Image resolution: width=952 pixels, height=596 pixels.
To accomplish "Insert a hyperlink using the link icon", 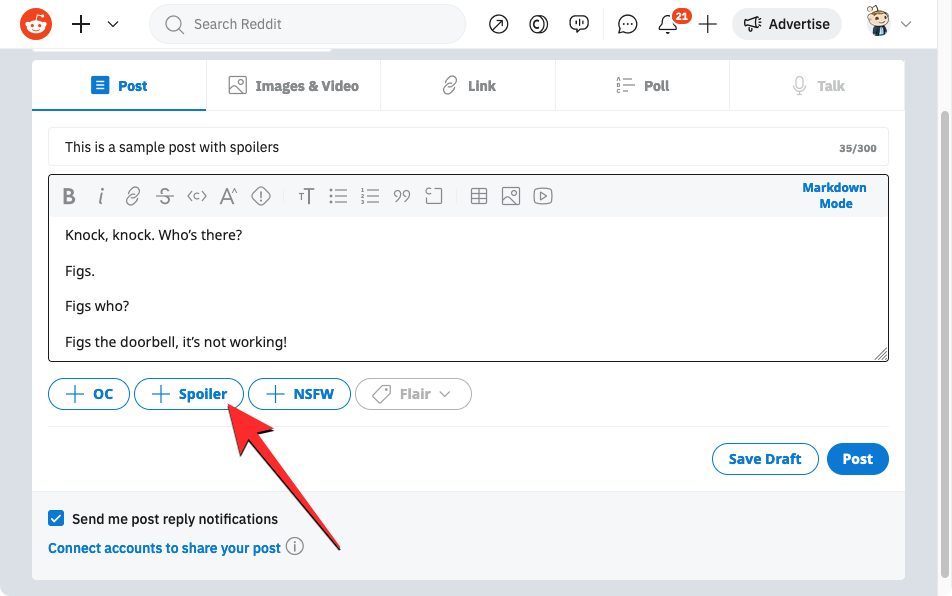I will coord(132,197).
